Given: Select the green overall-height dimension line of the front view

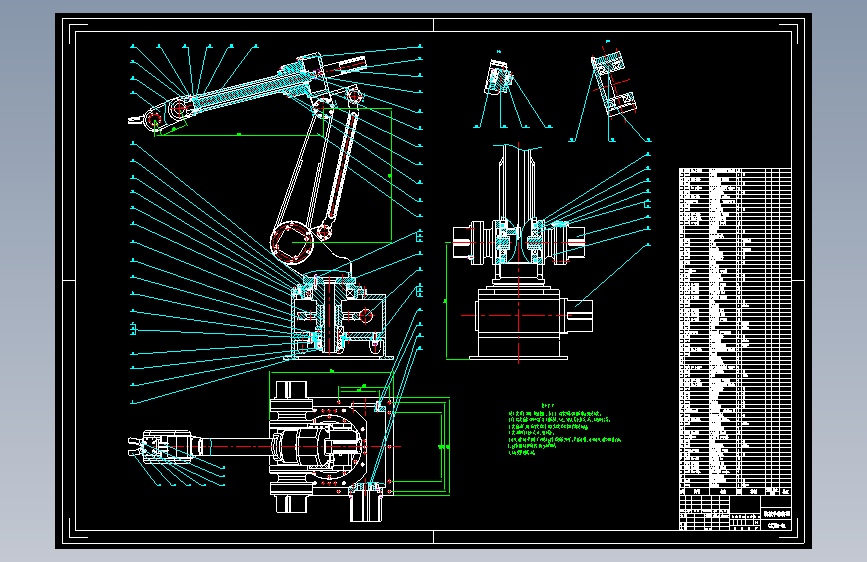Looking at the screenshot, I should 447,301.
